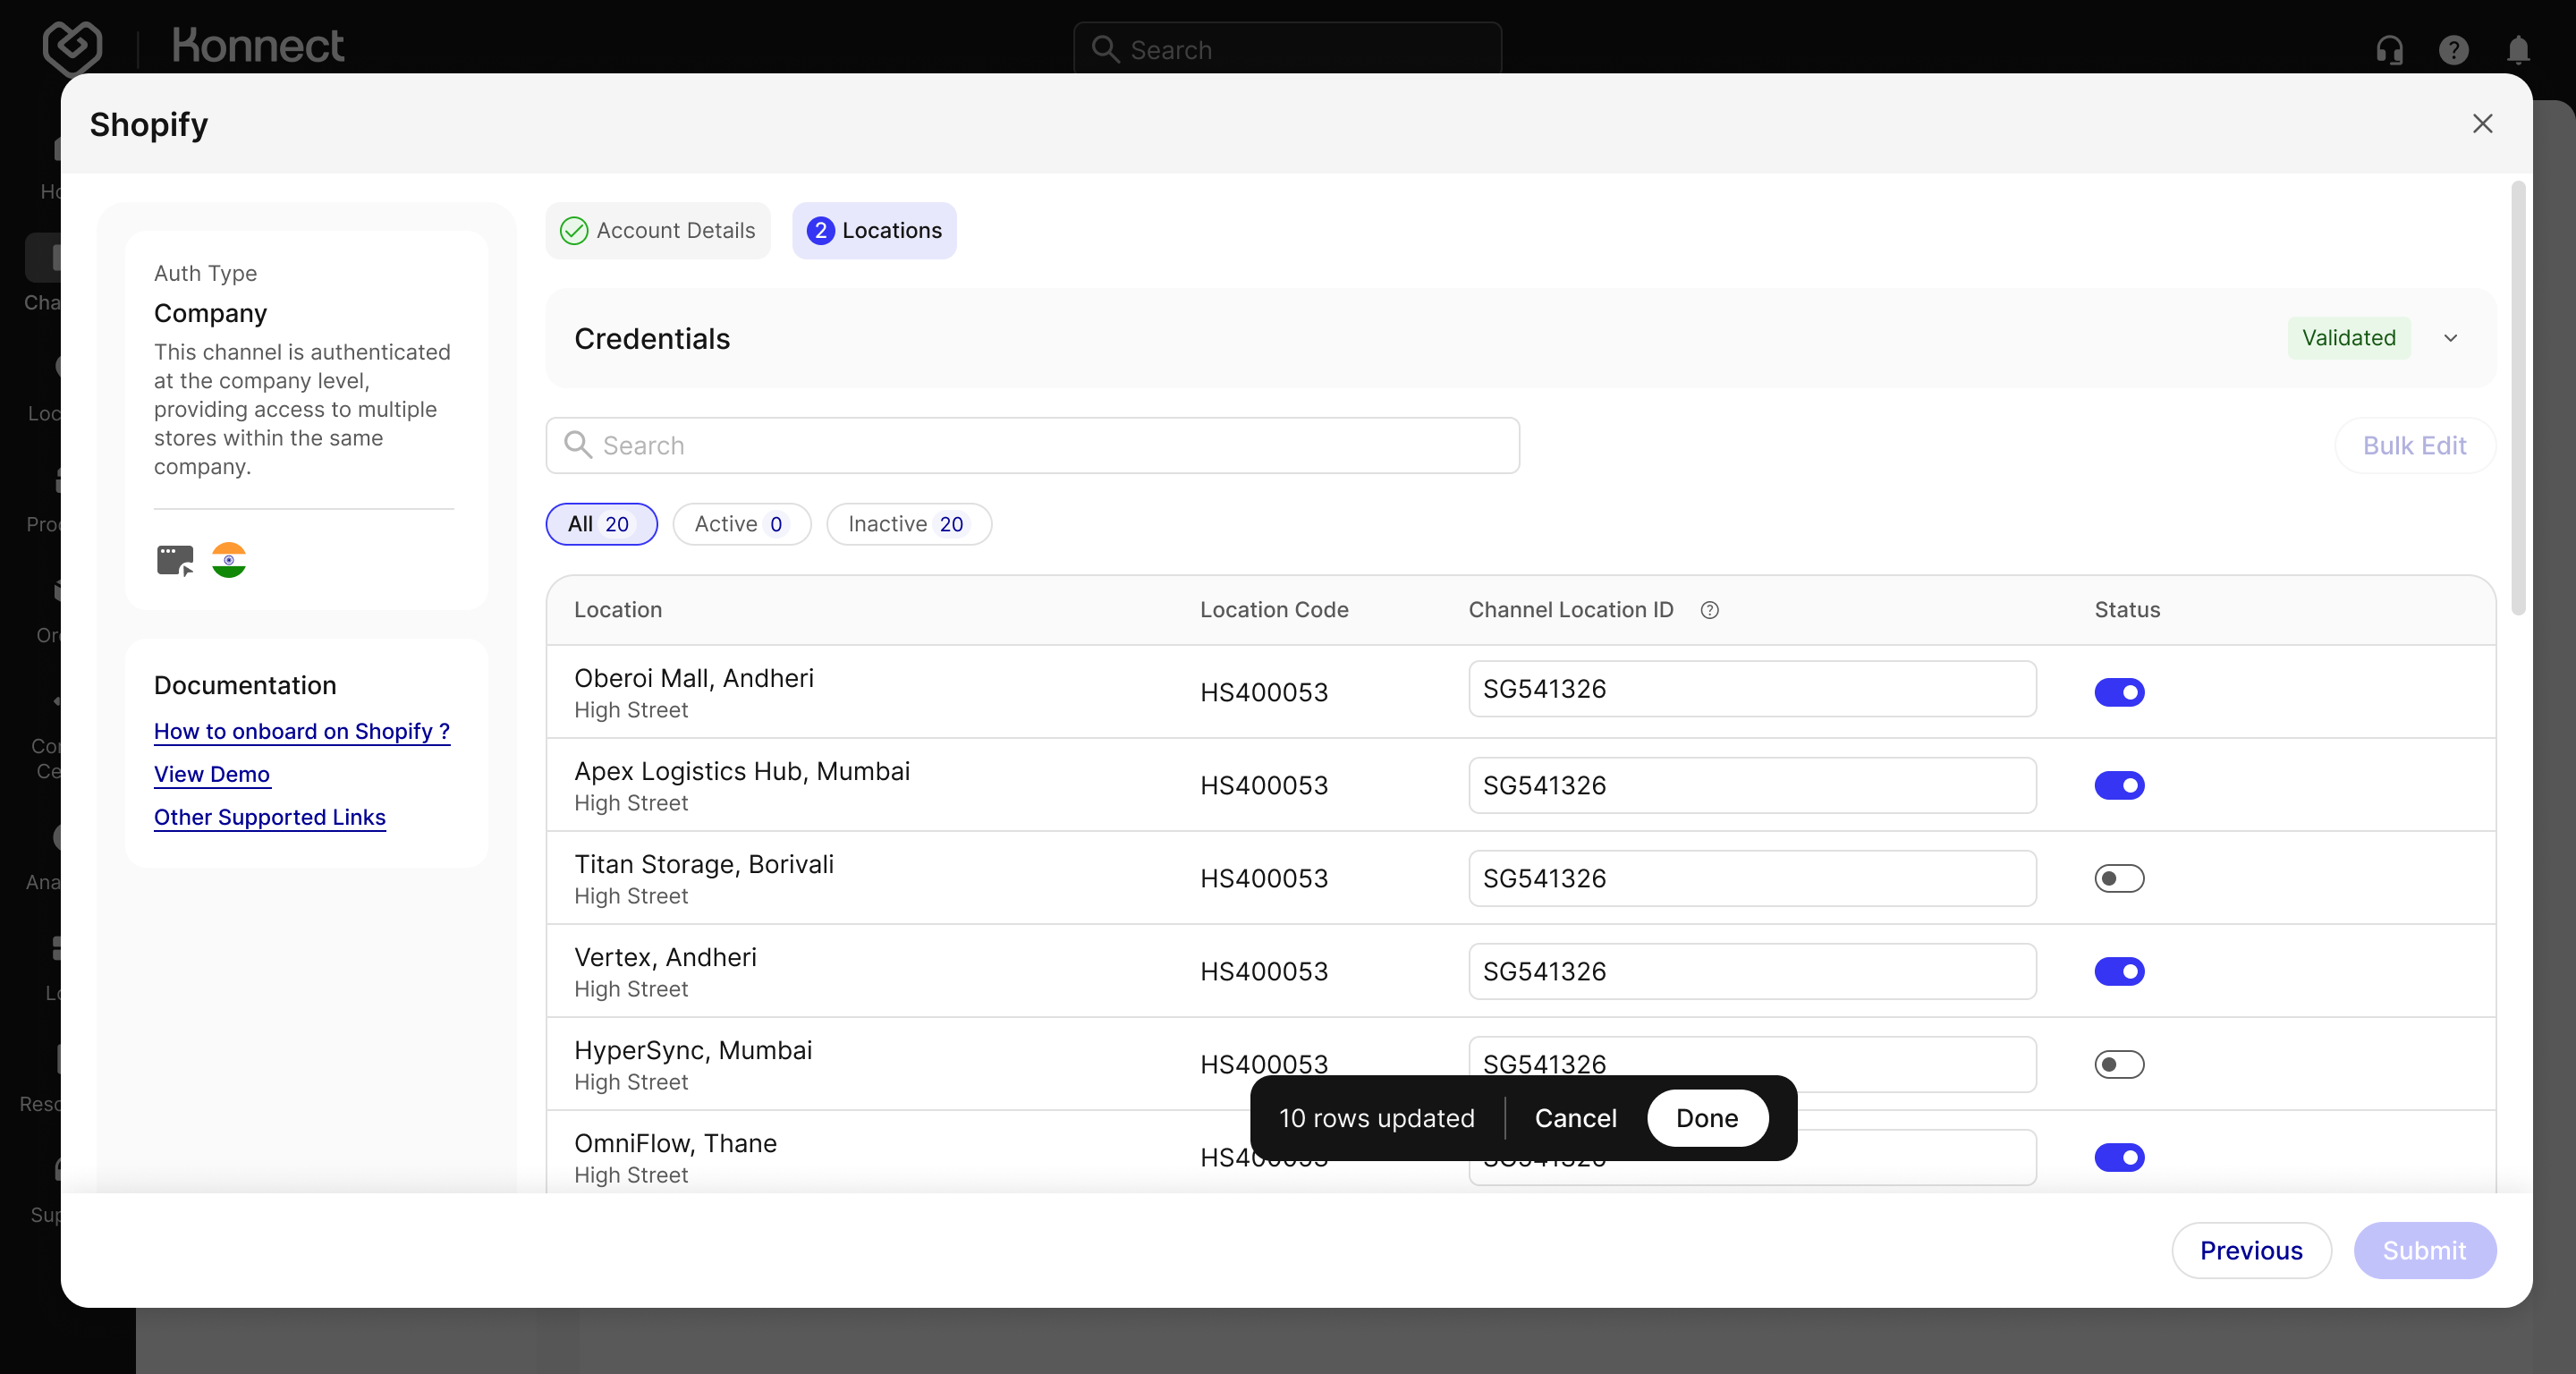Click the top bar search magnifier icon
This screenshot has height=1374, width=2576.
(1105, 49)
